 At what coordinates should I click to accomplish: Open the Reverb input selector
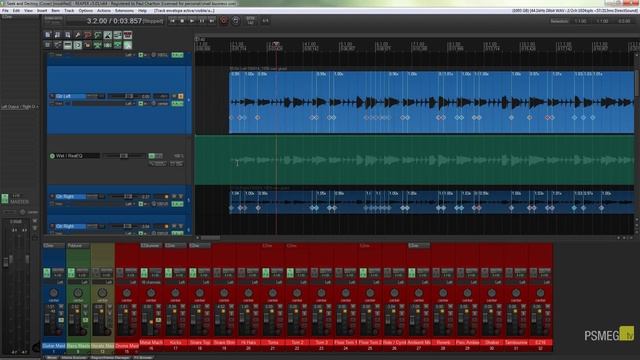(443, 282)
